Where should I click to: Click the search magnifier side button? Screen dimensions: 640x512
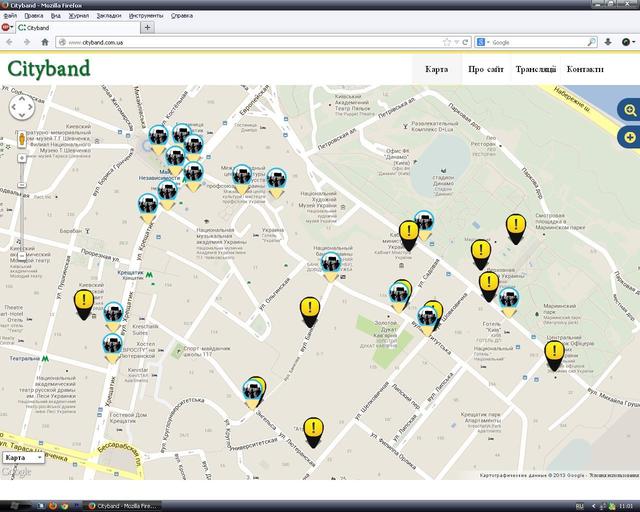pos(629,110)
